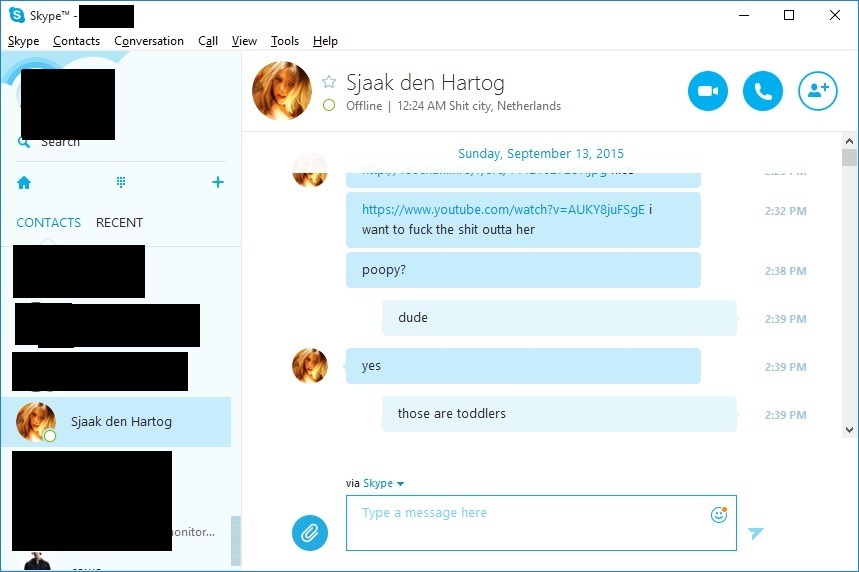This screenshot has width=859, height=572.
Task: Open the Skype menu
Action: click(x=24, y=41)
